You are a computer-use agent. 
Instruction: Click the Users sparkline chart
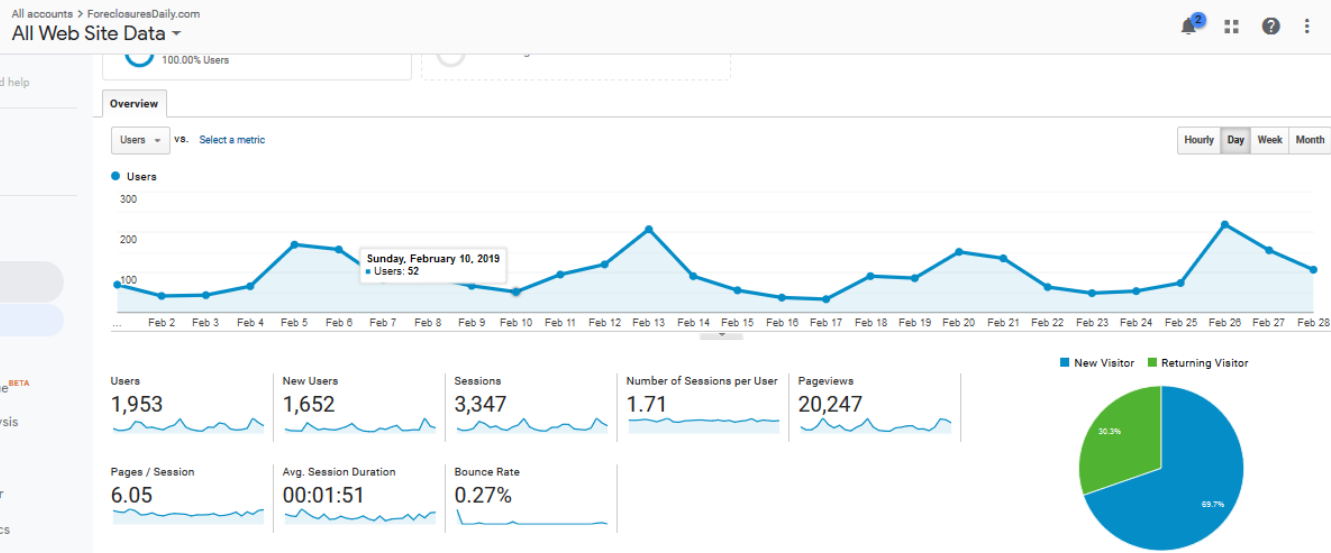188,426
